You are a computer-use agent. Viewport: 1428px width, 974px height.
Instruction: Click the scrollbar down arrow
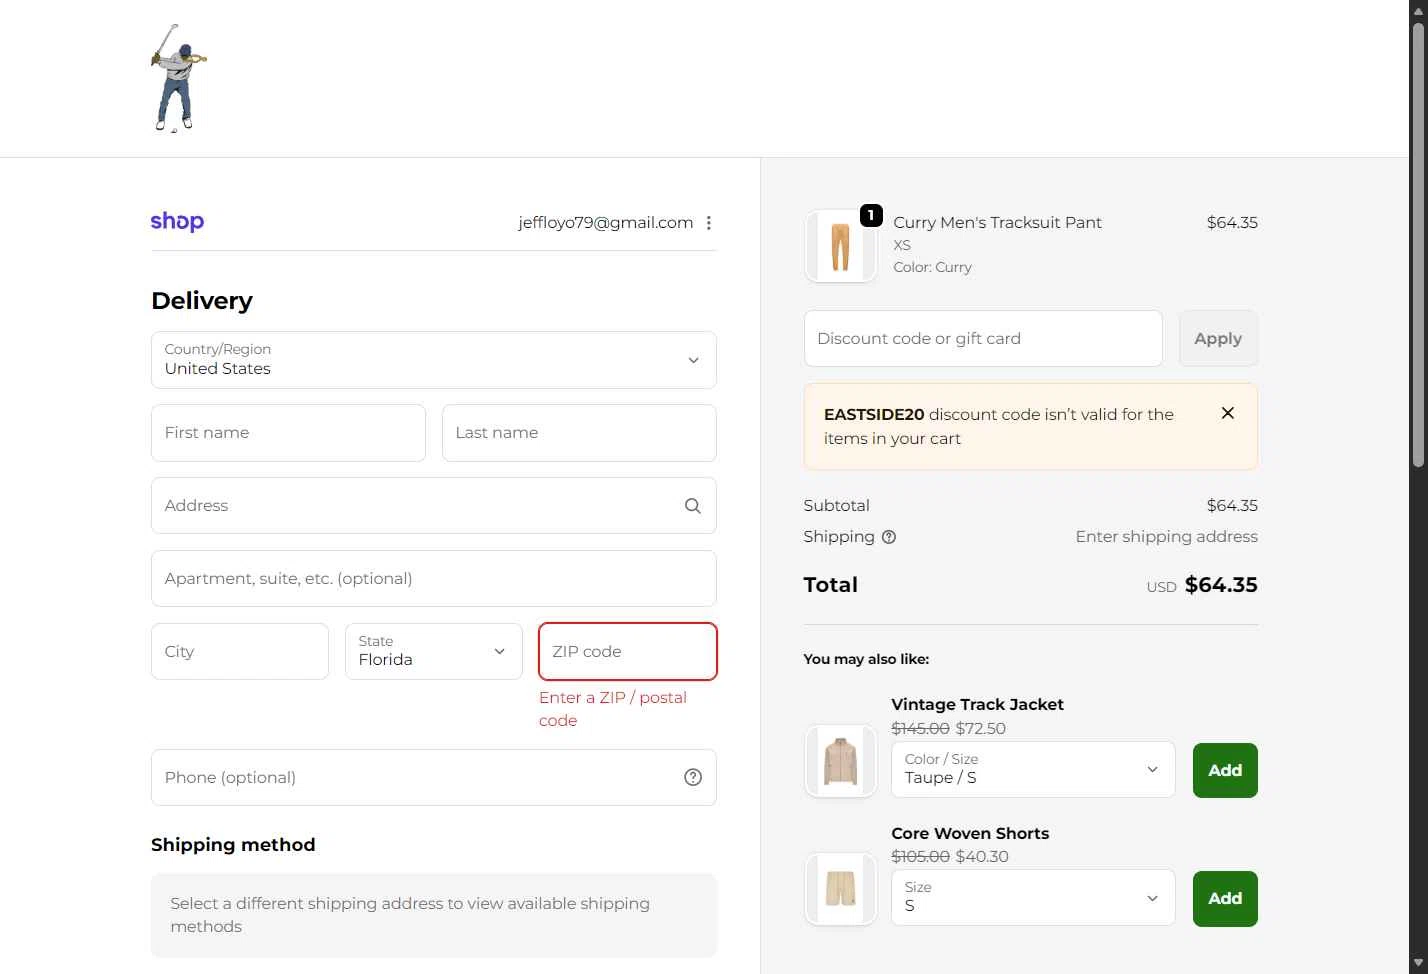tap(1418, 963)
